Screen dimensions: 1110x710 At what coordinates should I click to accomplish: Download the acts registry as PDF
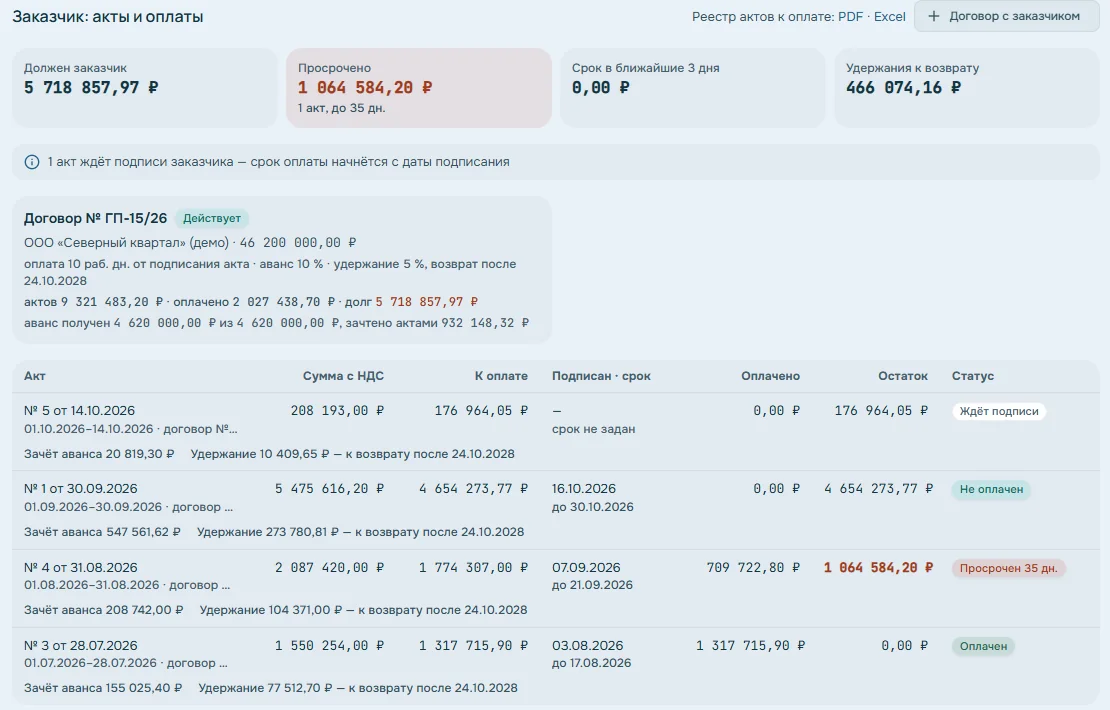point(850,16)
